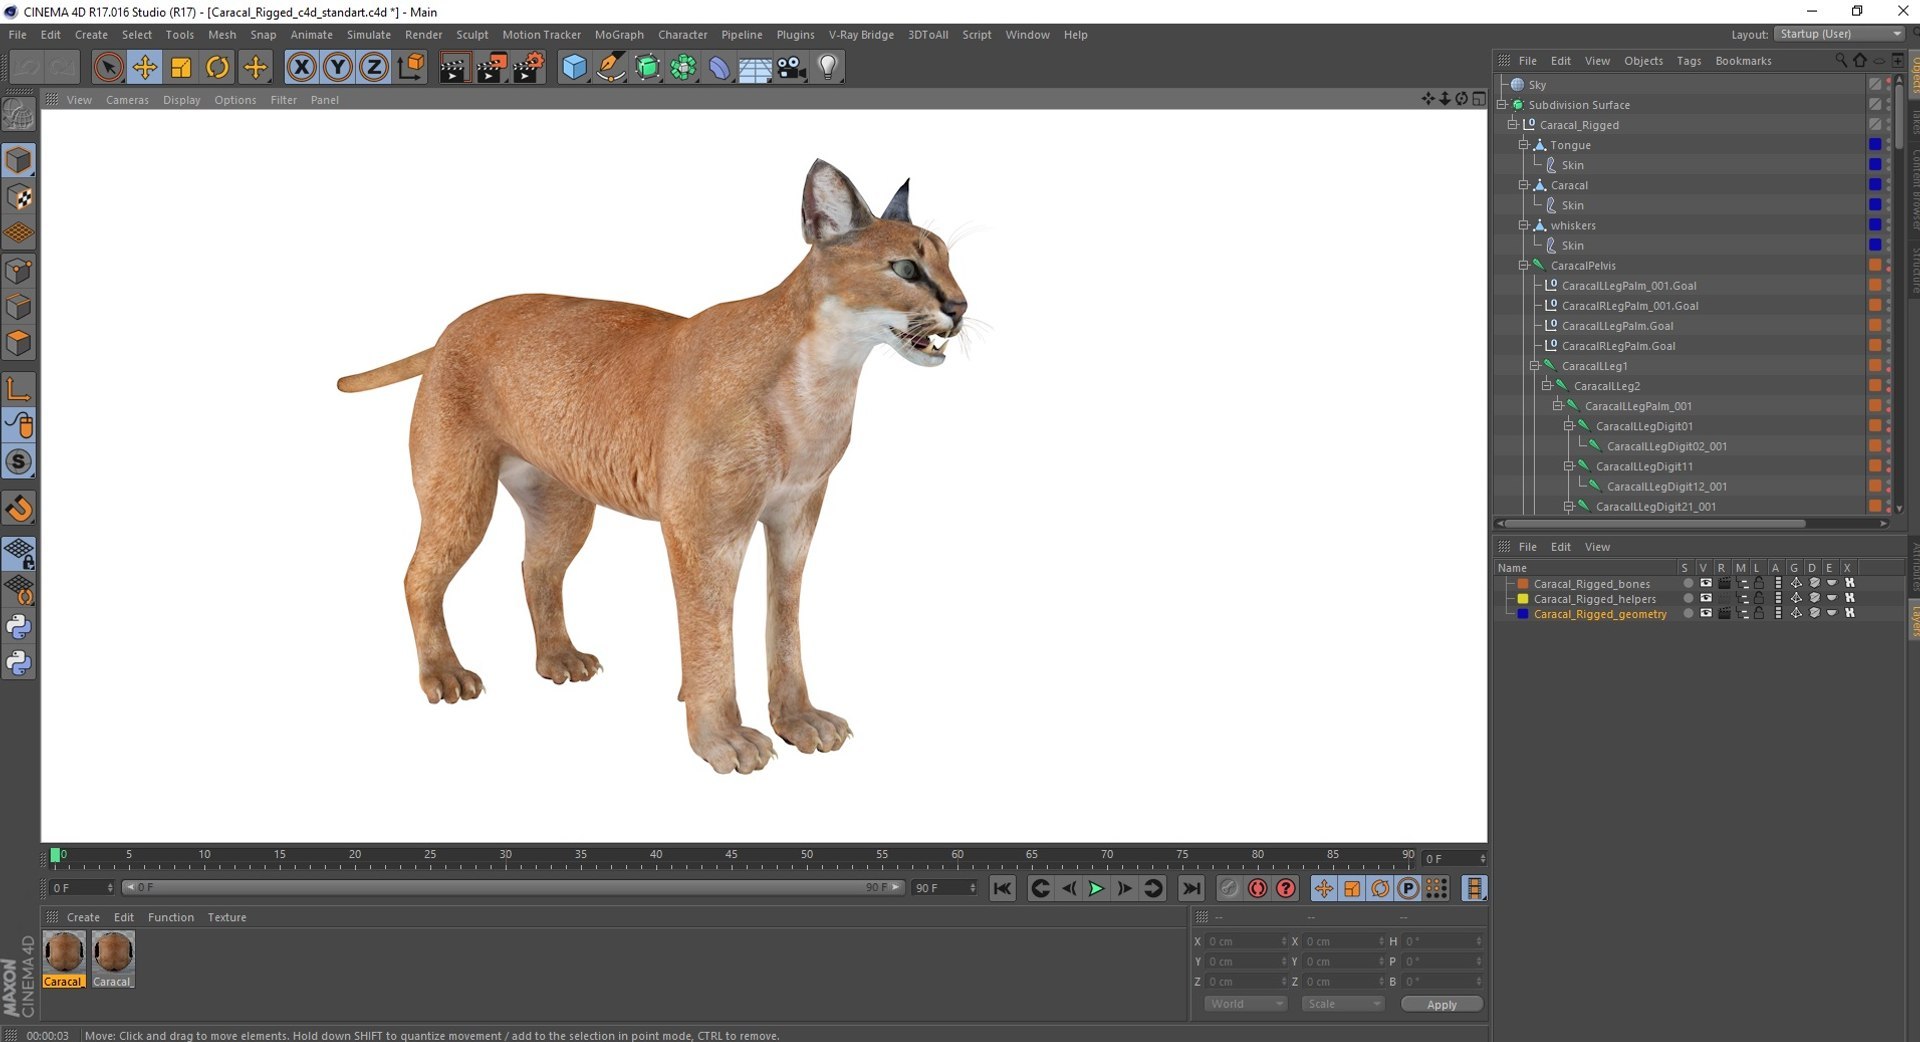Activate the Scale tool
This screenshot has width=1920, height=1042.
tap(181, 67)
